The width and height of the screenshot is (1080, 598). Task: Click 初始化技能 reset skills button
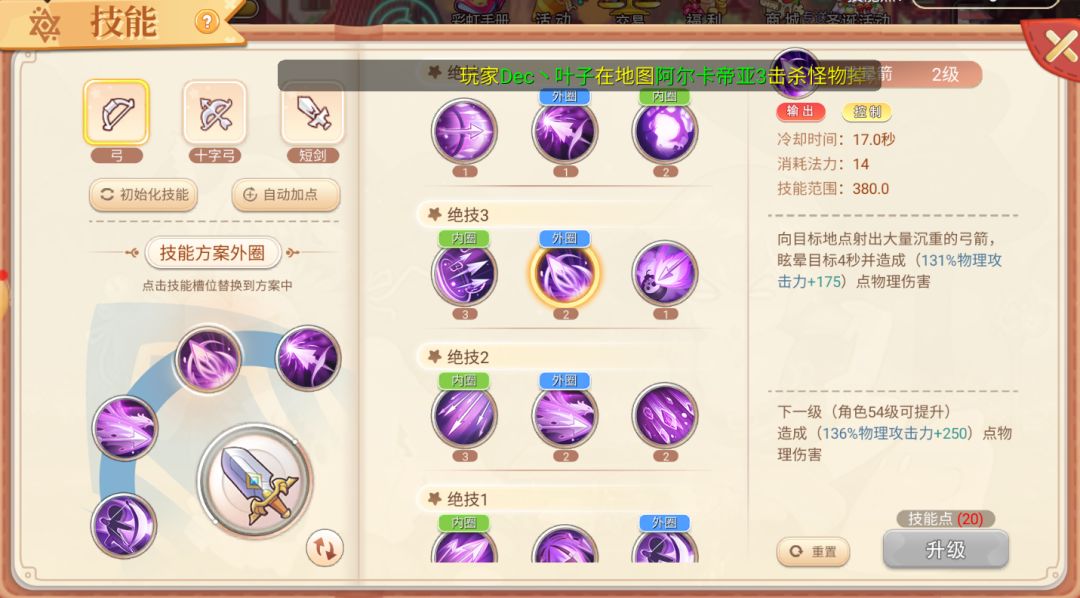tap(143, 195)
